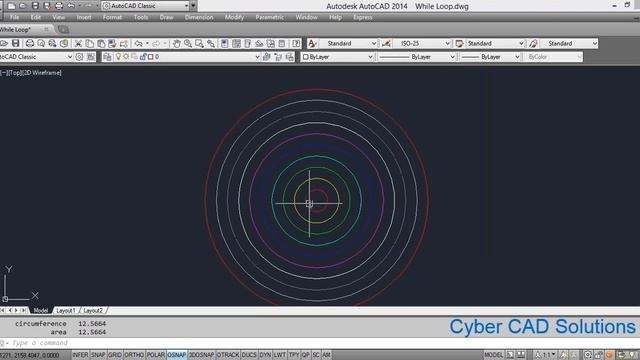Screen dimensions: 640x360
Task: Toggle OTRACK in status bar
Action: (228, 355)
